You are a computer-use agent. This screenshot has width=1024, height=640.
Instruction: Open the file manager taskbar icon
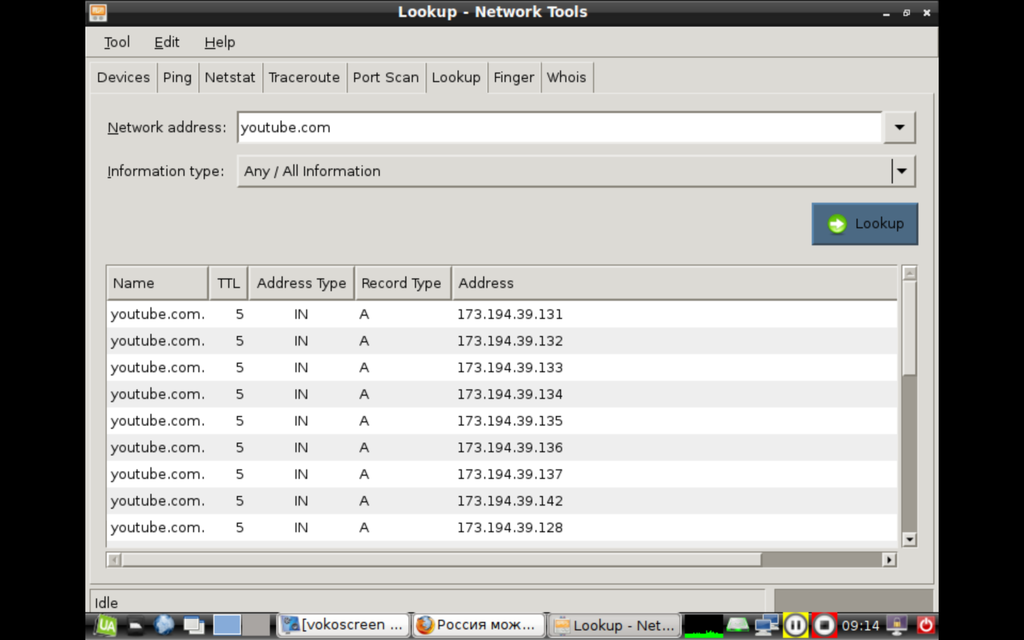(135, 626)
